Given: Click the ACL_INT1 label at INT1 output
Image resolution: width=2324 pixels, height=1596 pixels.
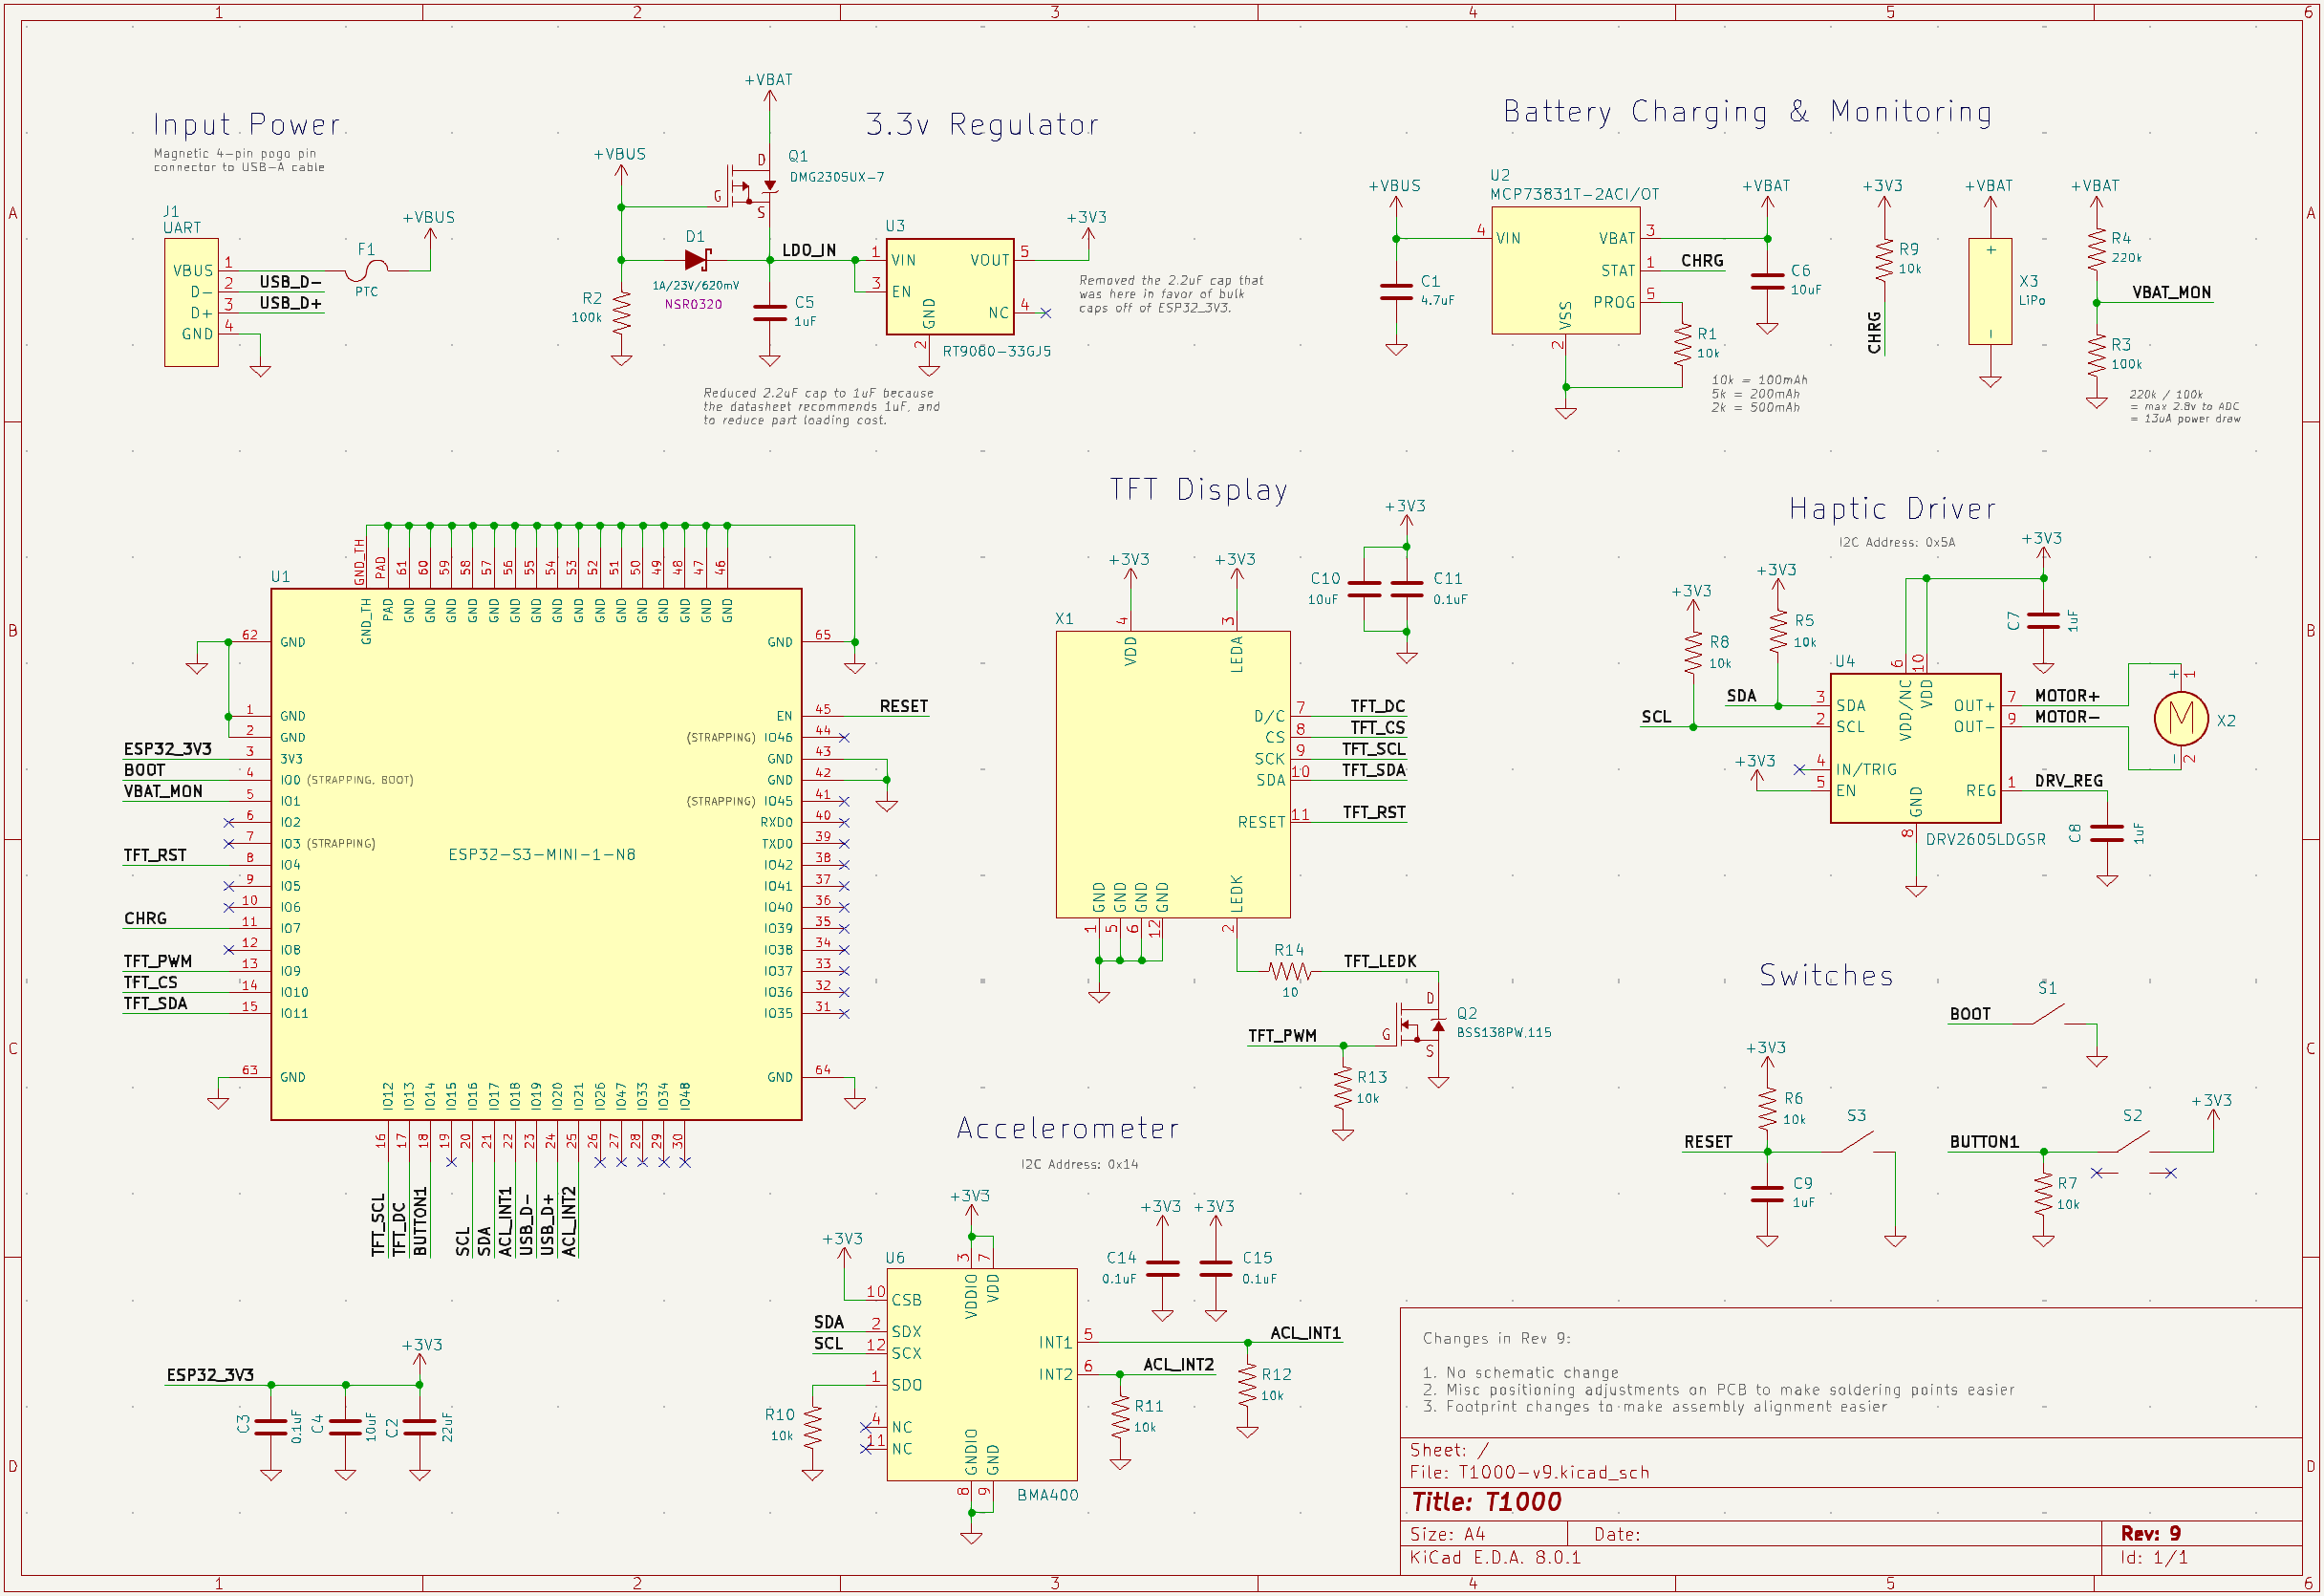Looking at the screenshot, I should point(1305,1333).
